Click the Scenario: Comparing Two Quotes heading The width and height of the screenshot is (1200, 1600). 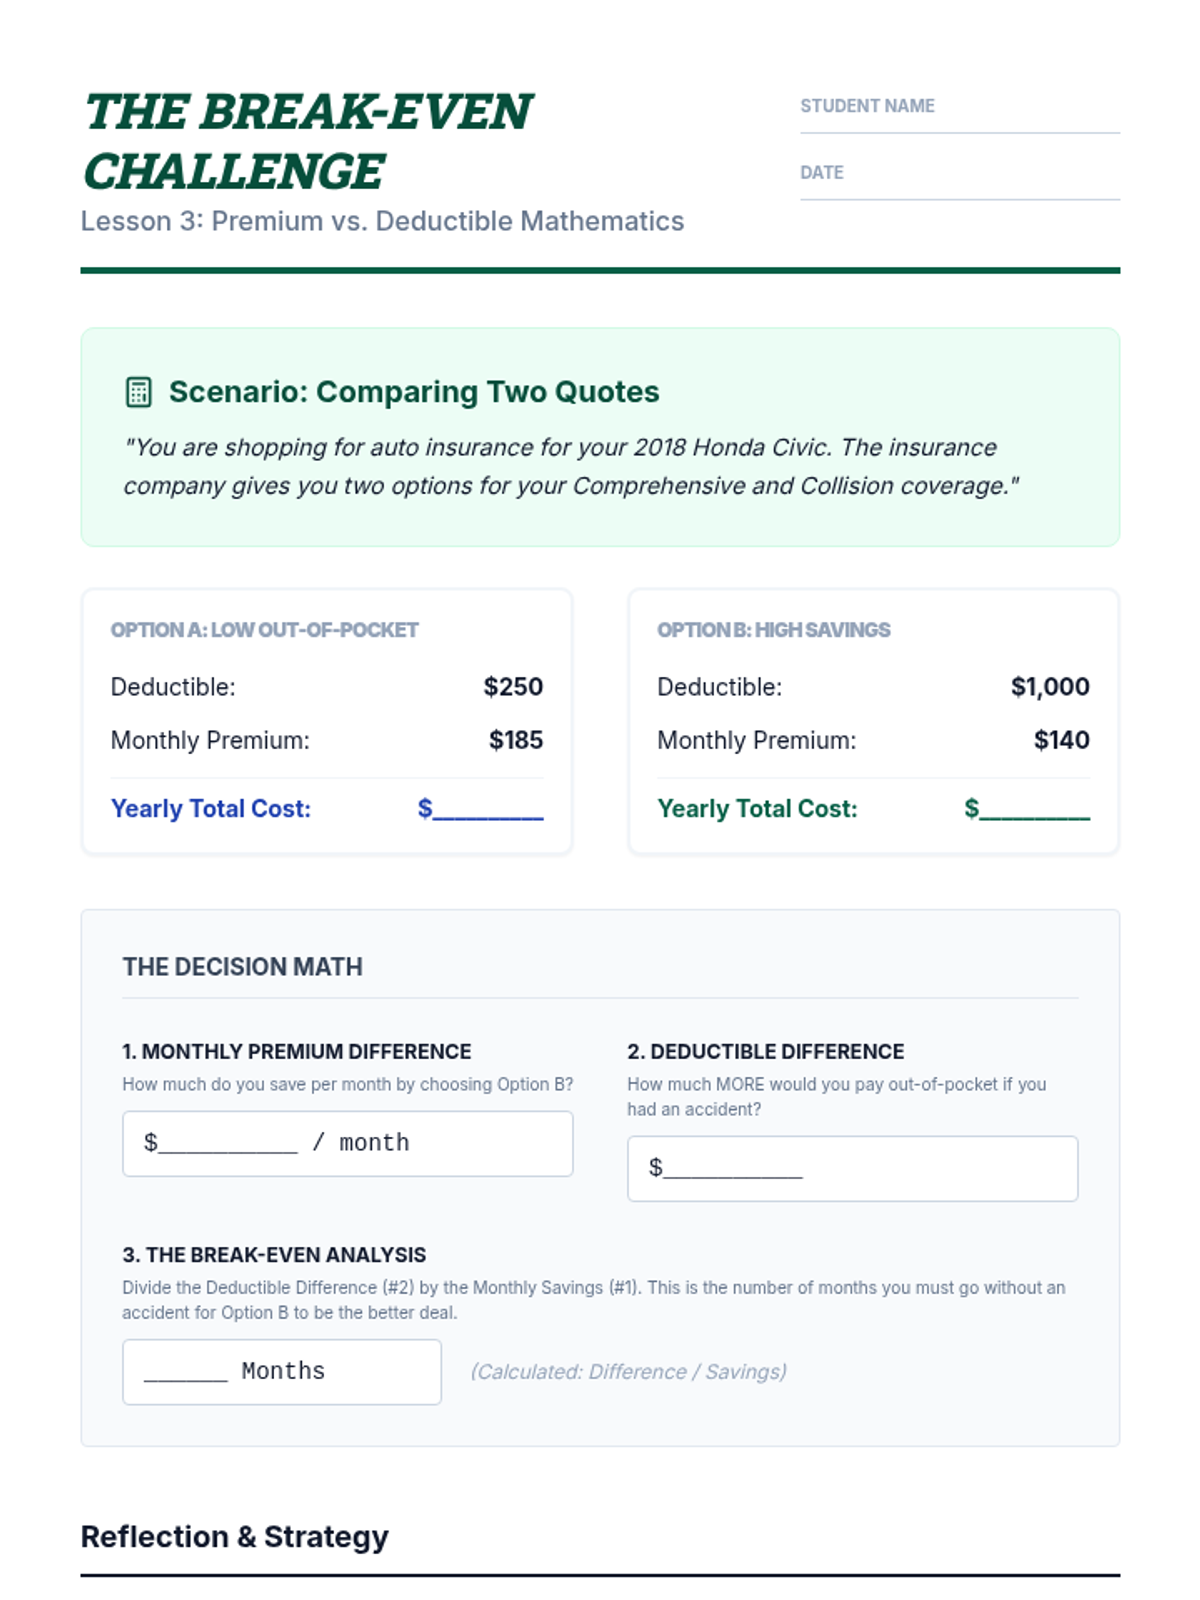[413, 392]
